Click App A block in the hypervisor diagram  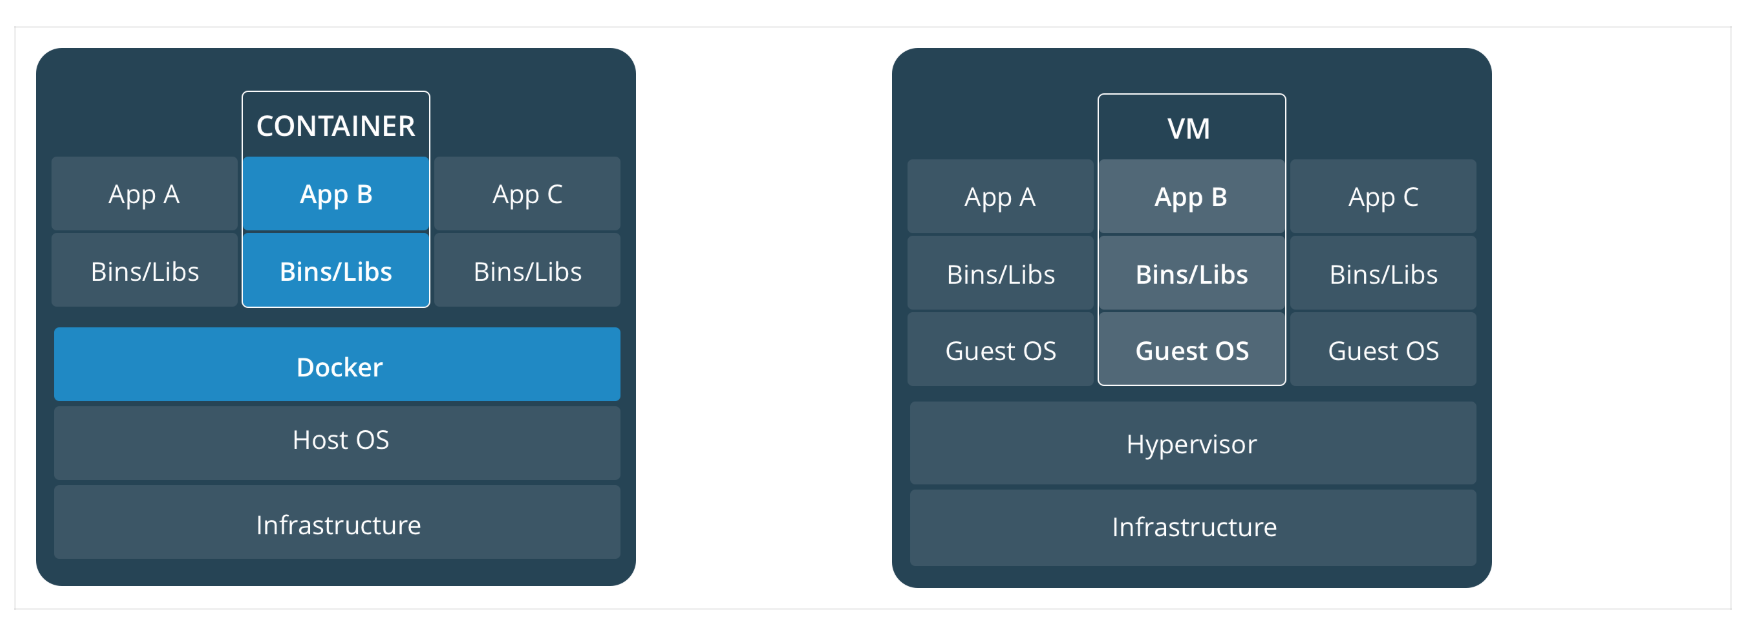[1000, 197]
